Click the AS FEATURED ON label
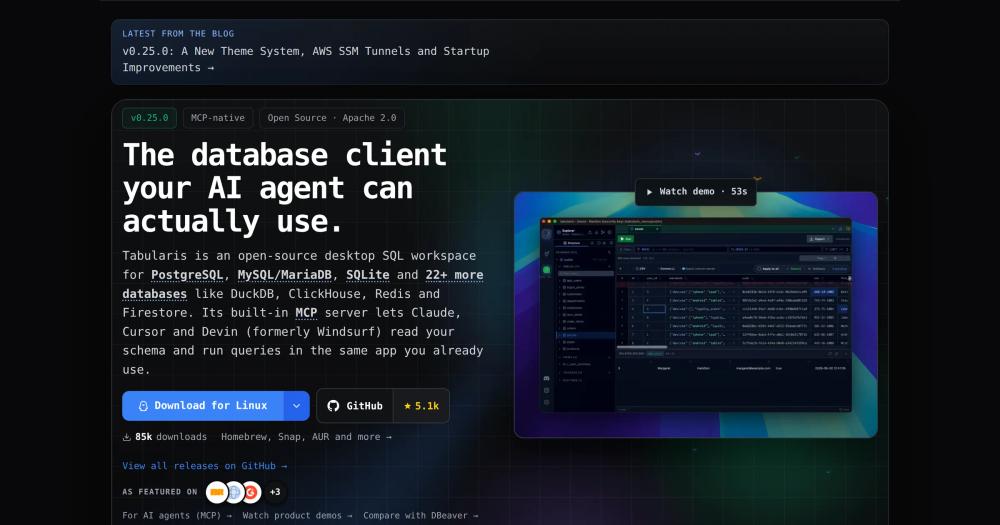The width and height of the screenshot is (1000, 525). point(160,492)
